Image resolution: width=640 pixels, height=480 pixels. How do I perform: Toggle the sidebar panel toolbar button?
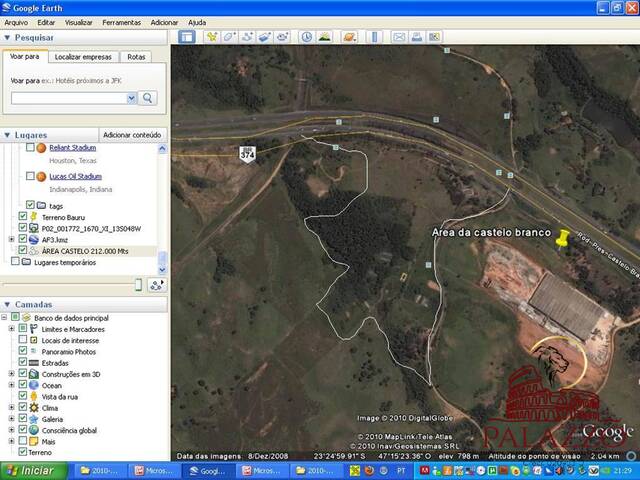tap(187, 37)
